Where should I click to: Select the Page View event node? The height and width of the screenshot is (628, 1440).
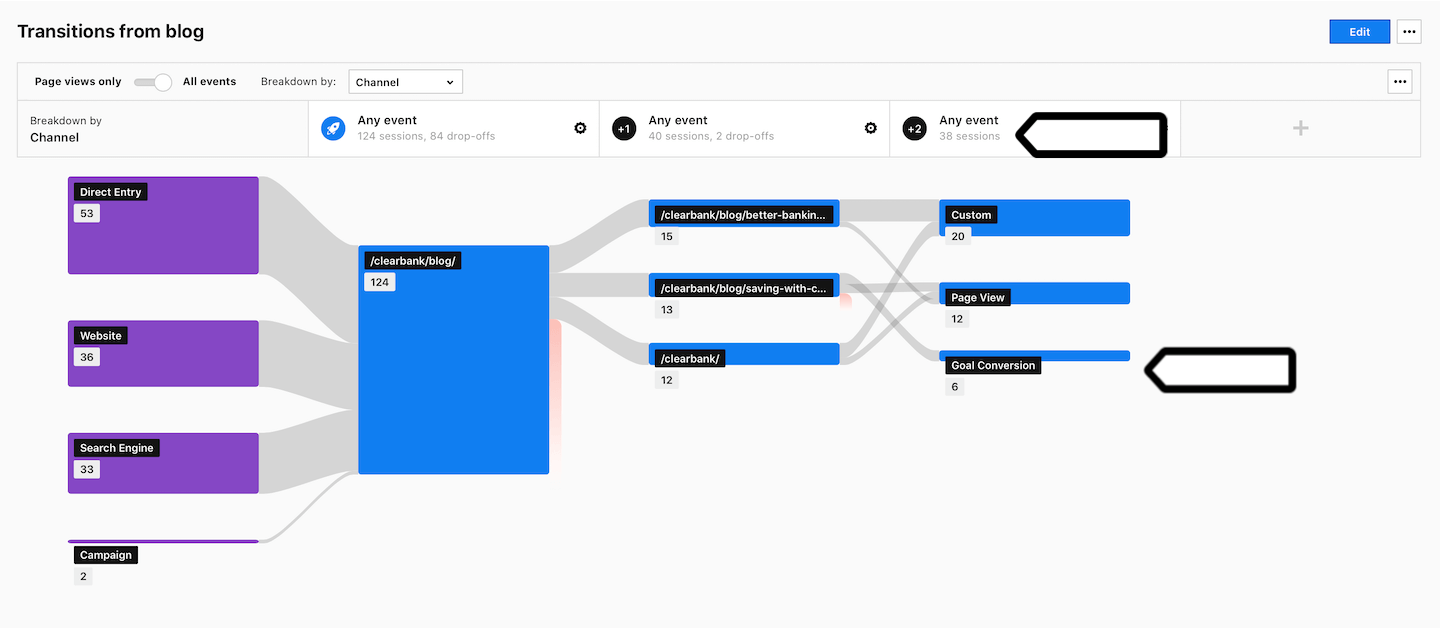1034,293
